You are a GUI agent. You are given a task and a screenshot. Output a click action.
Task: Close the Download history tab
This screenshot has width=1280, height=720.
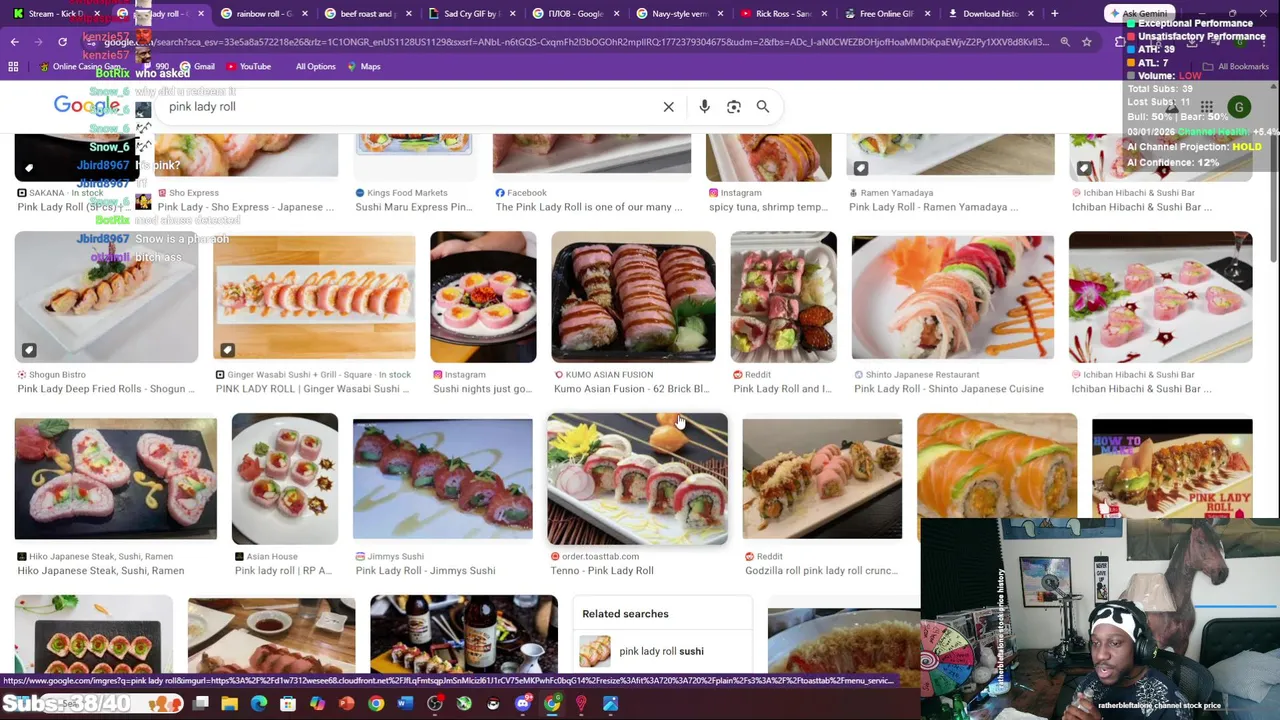click(x=1031, y=14)
